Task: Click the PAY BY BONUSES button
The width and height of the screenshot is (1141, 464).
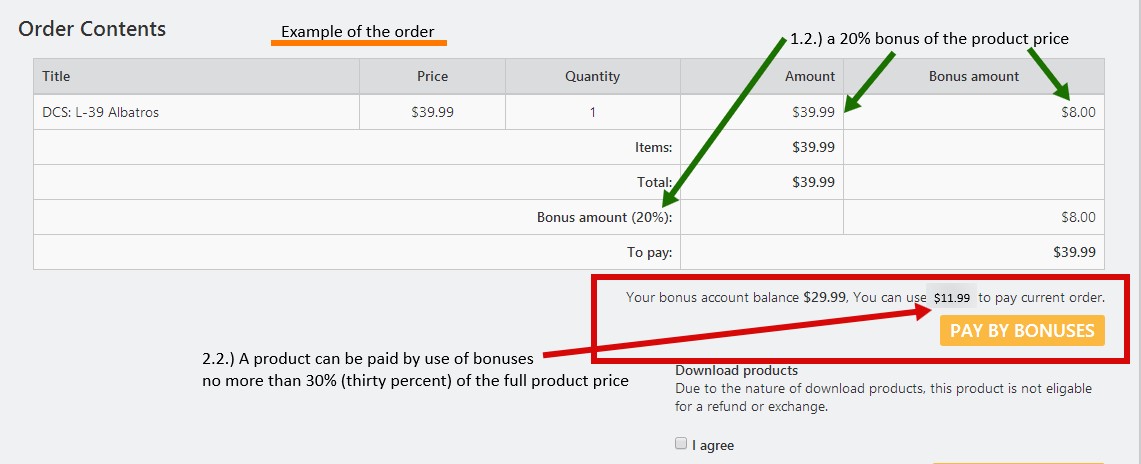Action: (1022, 331)
